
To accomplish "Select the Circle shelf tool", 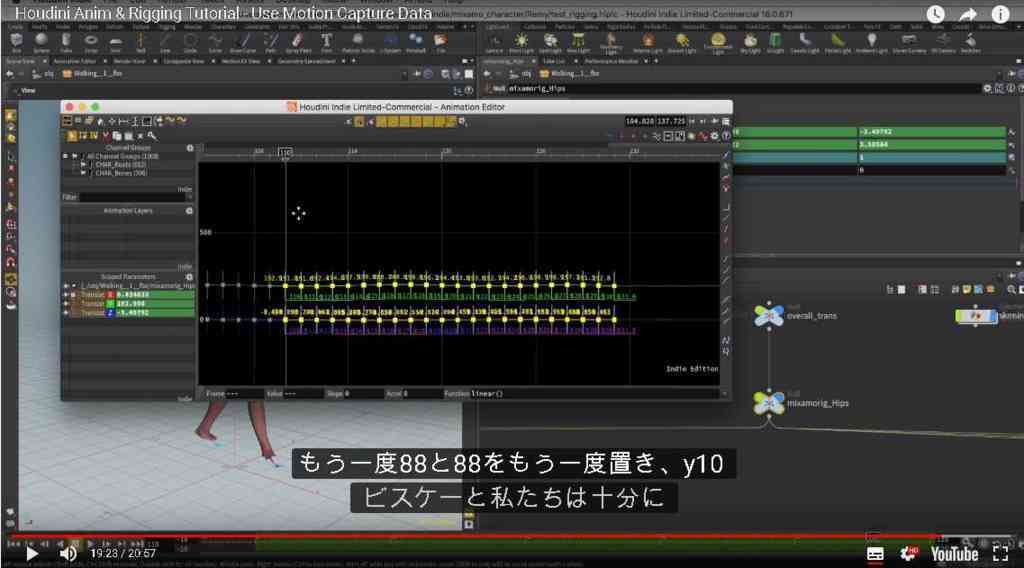I will coord(190,41).
